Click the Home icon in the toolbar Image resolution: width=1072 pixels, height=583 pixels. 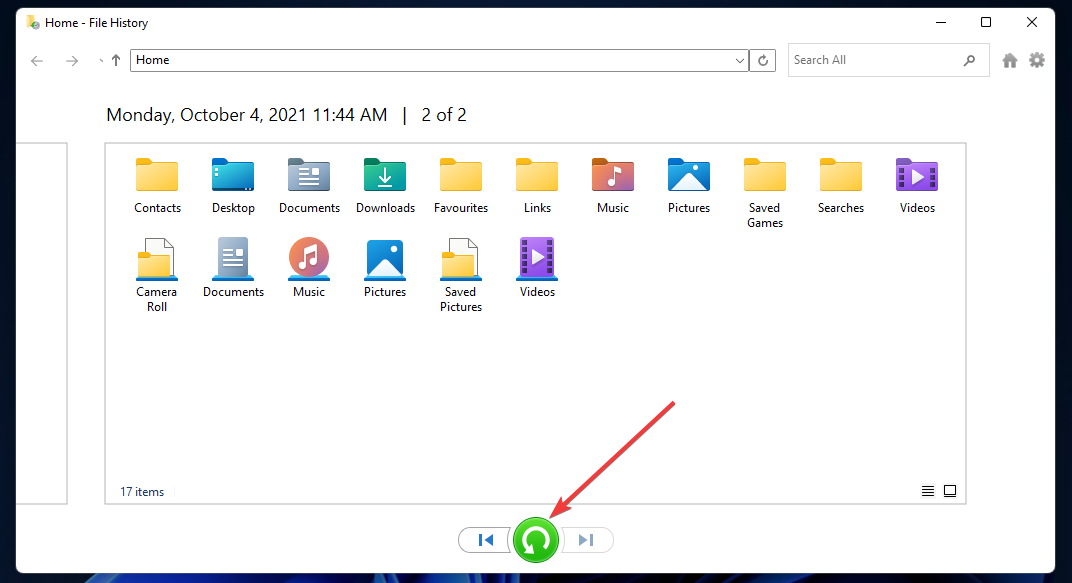(1010, 60)
